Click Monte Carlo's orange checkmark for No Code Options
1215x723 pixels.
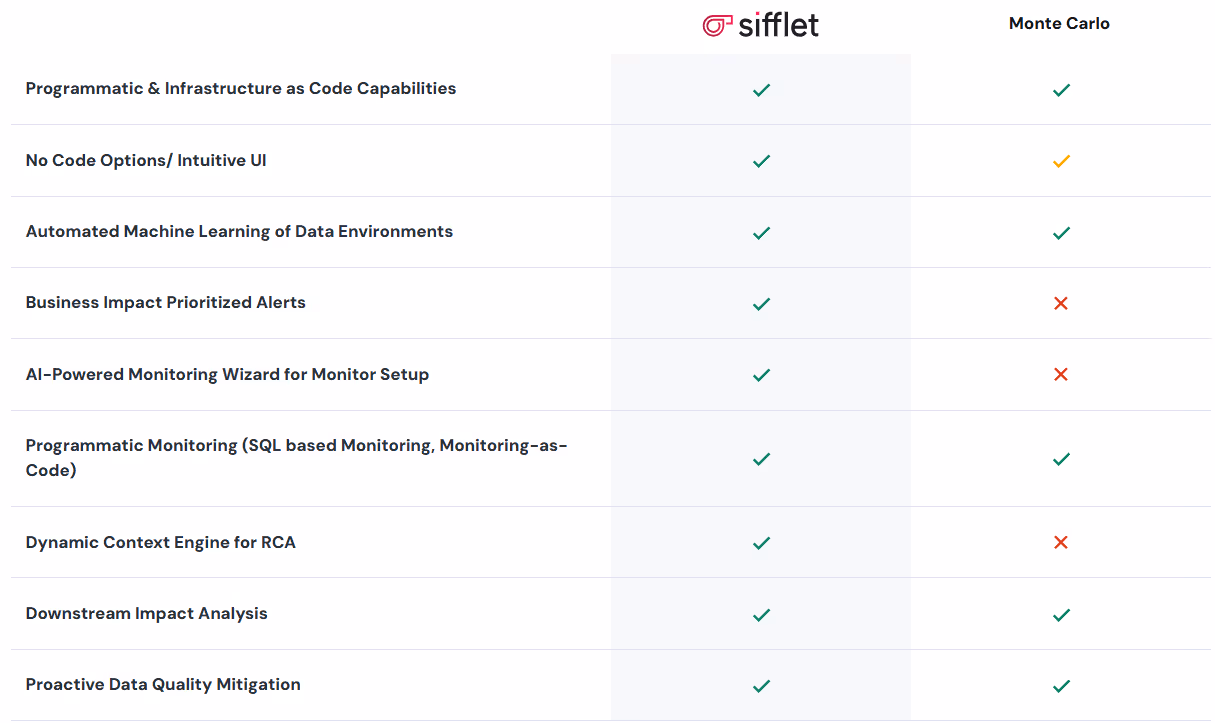coord(1061,161)
